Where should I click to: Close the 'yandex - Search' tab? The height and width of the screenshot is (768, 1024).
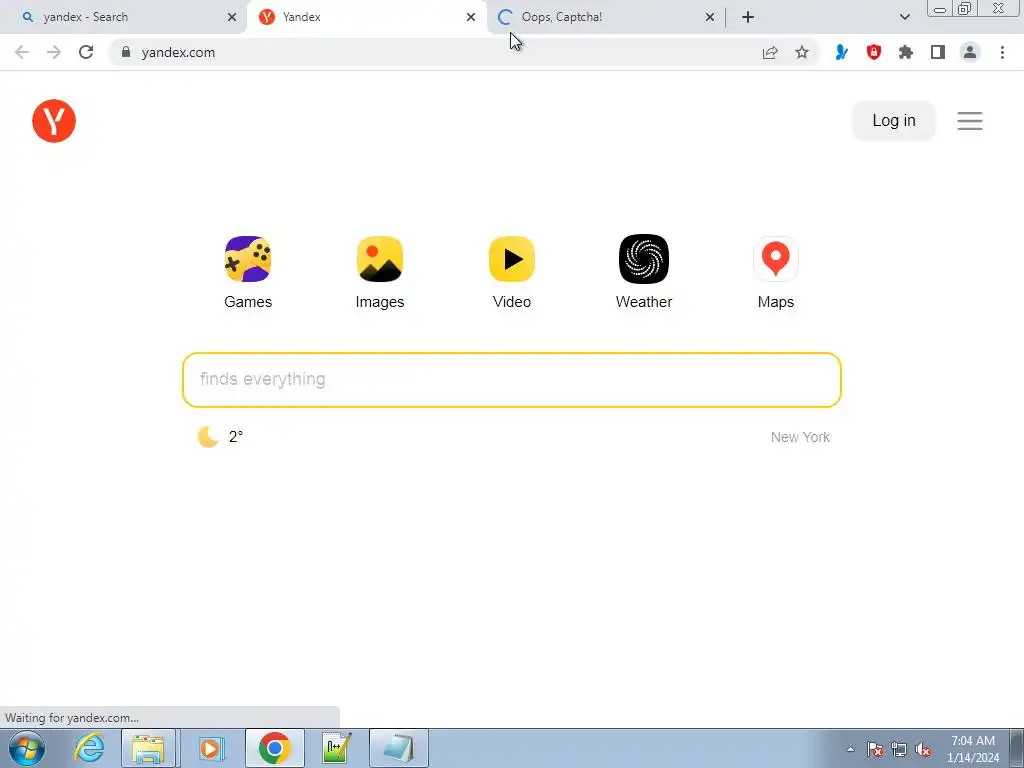point(232,17)
